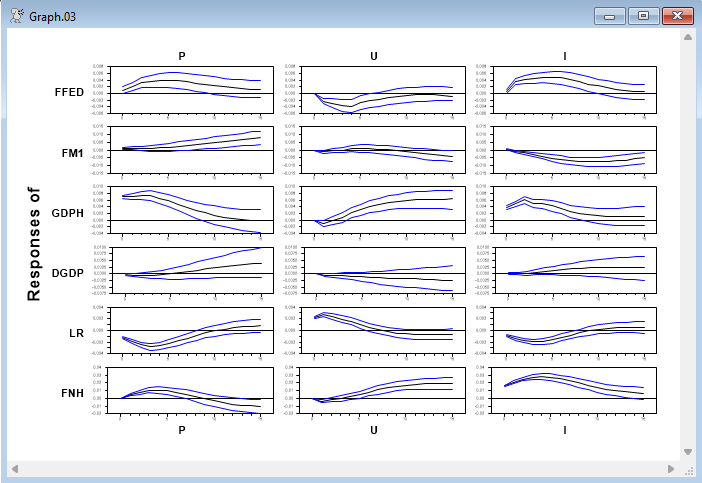Click the vertical scrollbar down arrow
Viewport: 702px width, 483px height.
coord(688,452)
